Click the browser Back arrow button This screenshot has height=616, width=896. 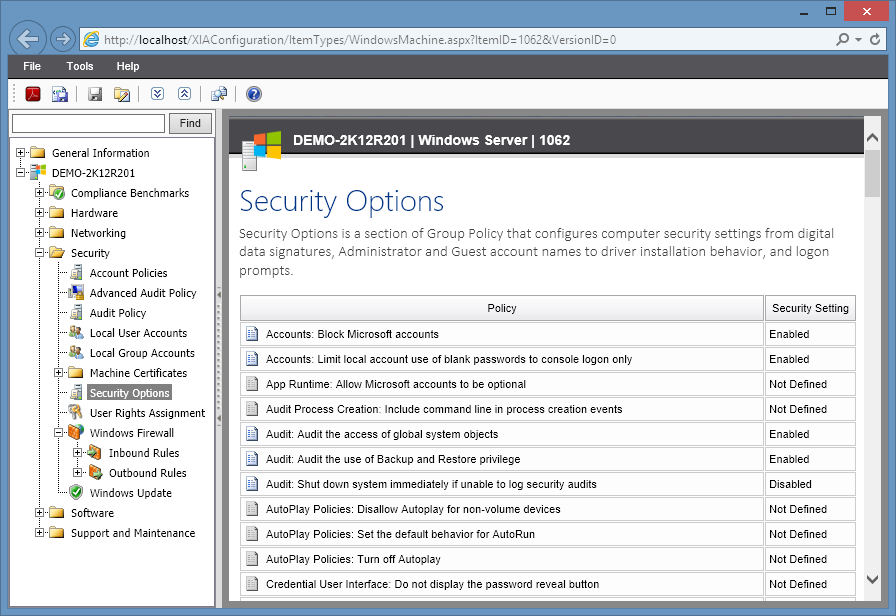coord(28,39)
